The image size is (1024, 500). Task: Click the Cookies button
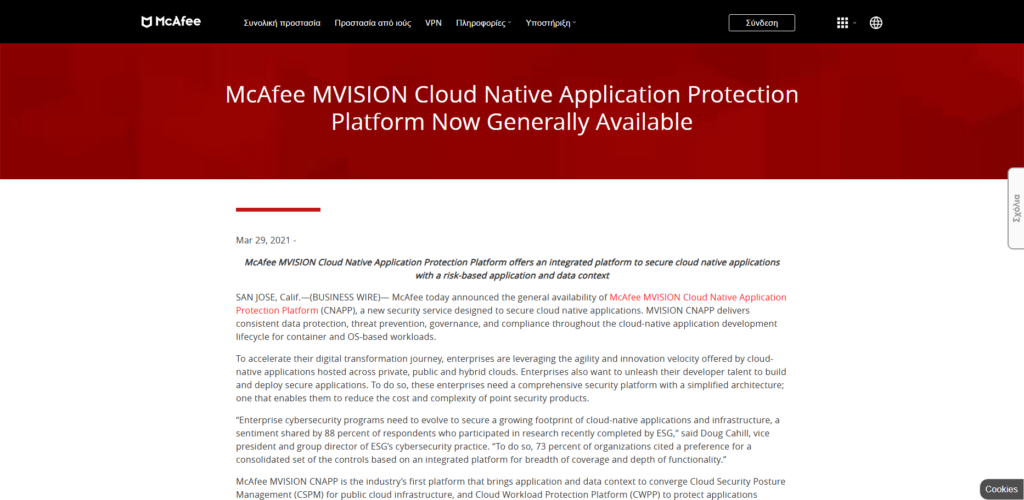pyautogui.click(x=1001, y=490)
